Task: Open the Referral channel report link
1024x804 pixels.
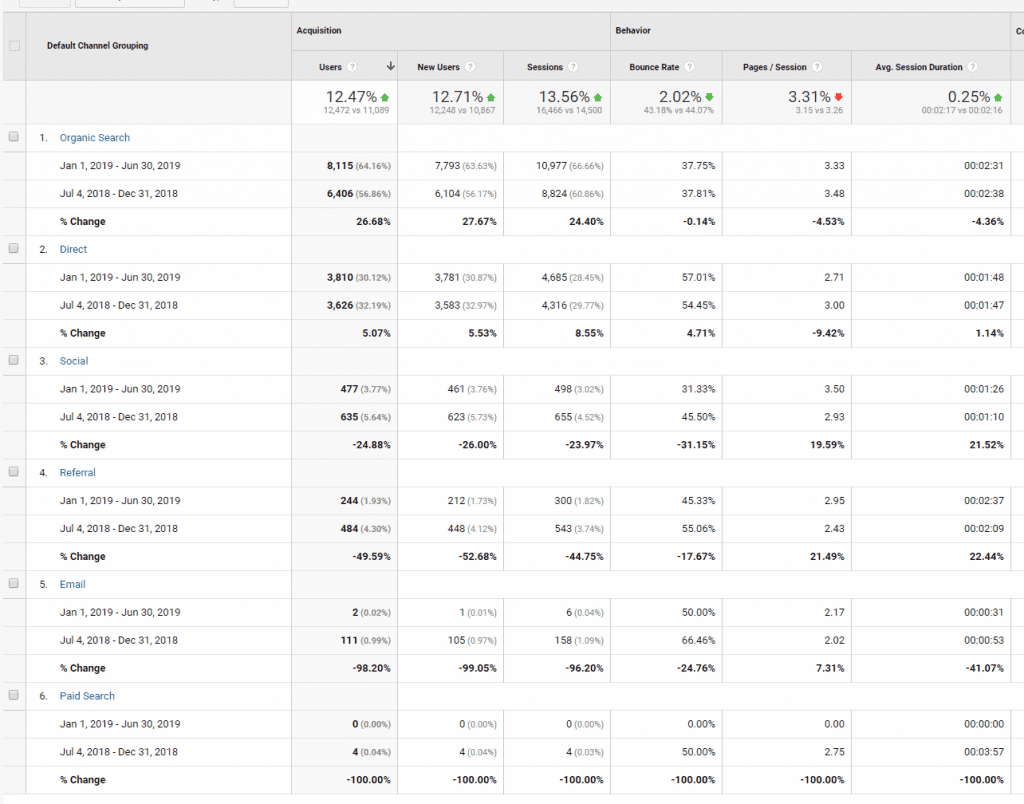Action: (x=77, y=473)
